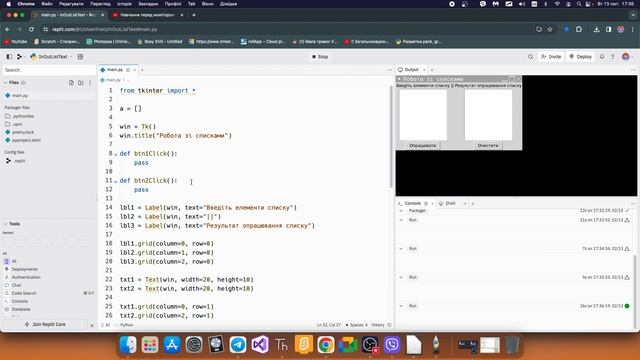640x360 pixels.
Task: Open the user avatar menu
Action: pos(626,57)
